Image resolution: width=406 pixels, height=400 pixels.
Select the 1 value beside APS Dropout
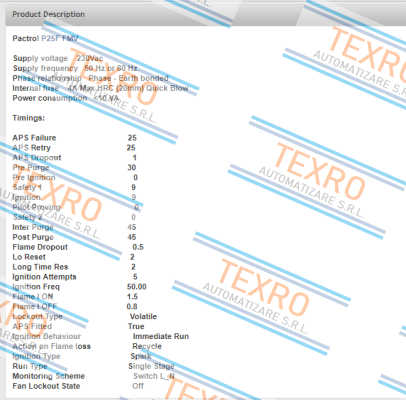(134, 158)
